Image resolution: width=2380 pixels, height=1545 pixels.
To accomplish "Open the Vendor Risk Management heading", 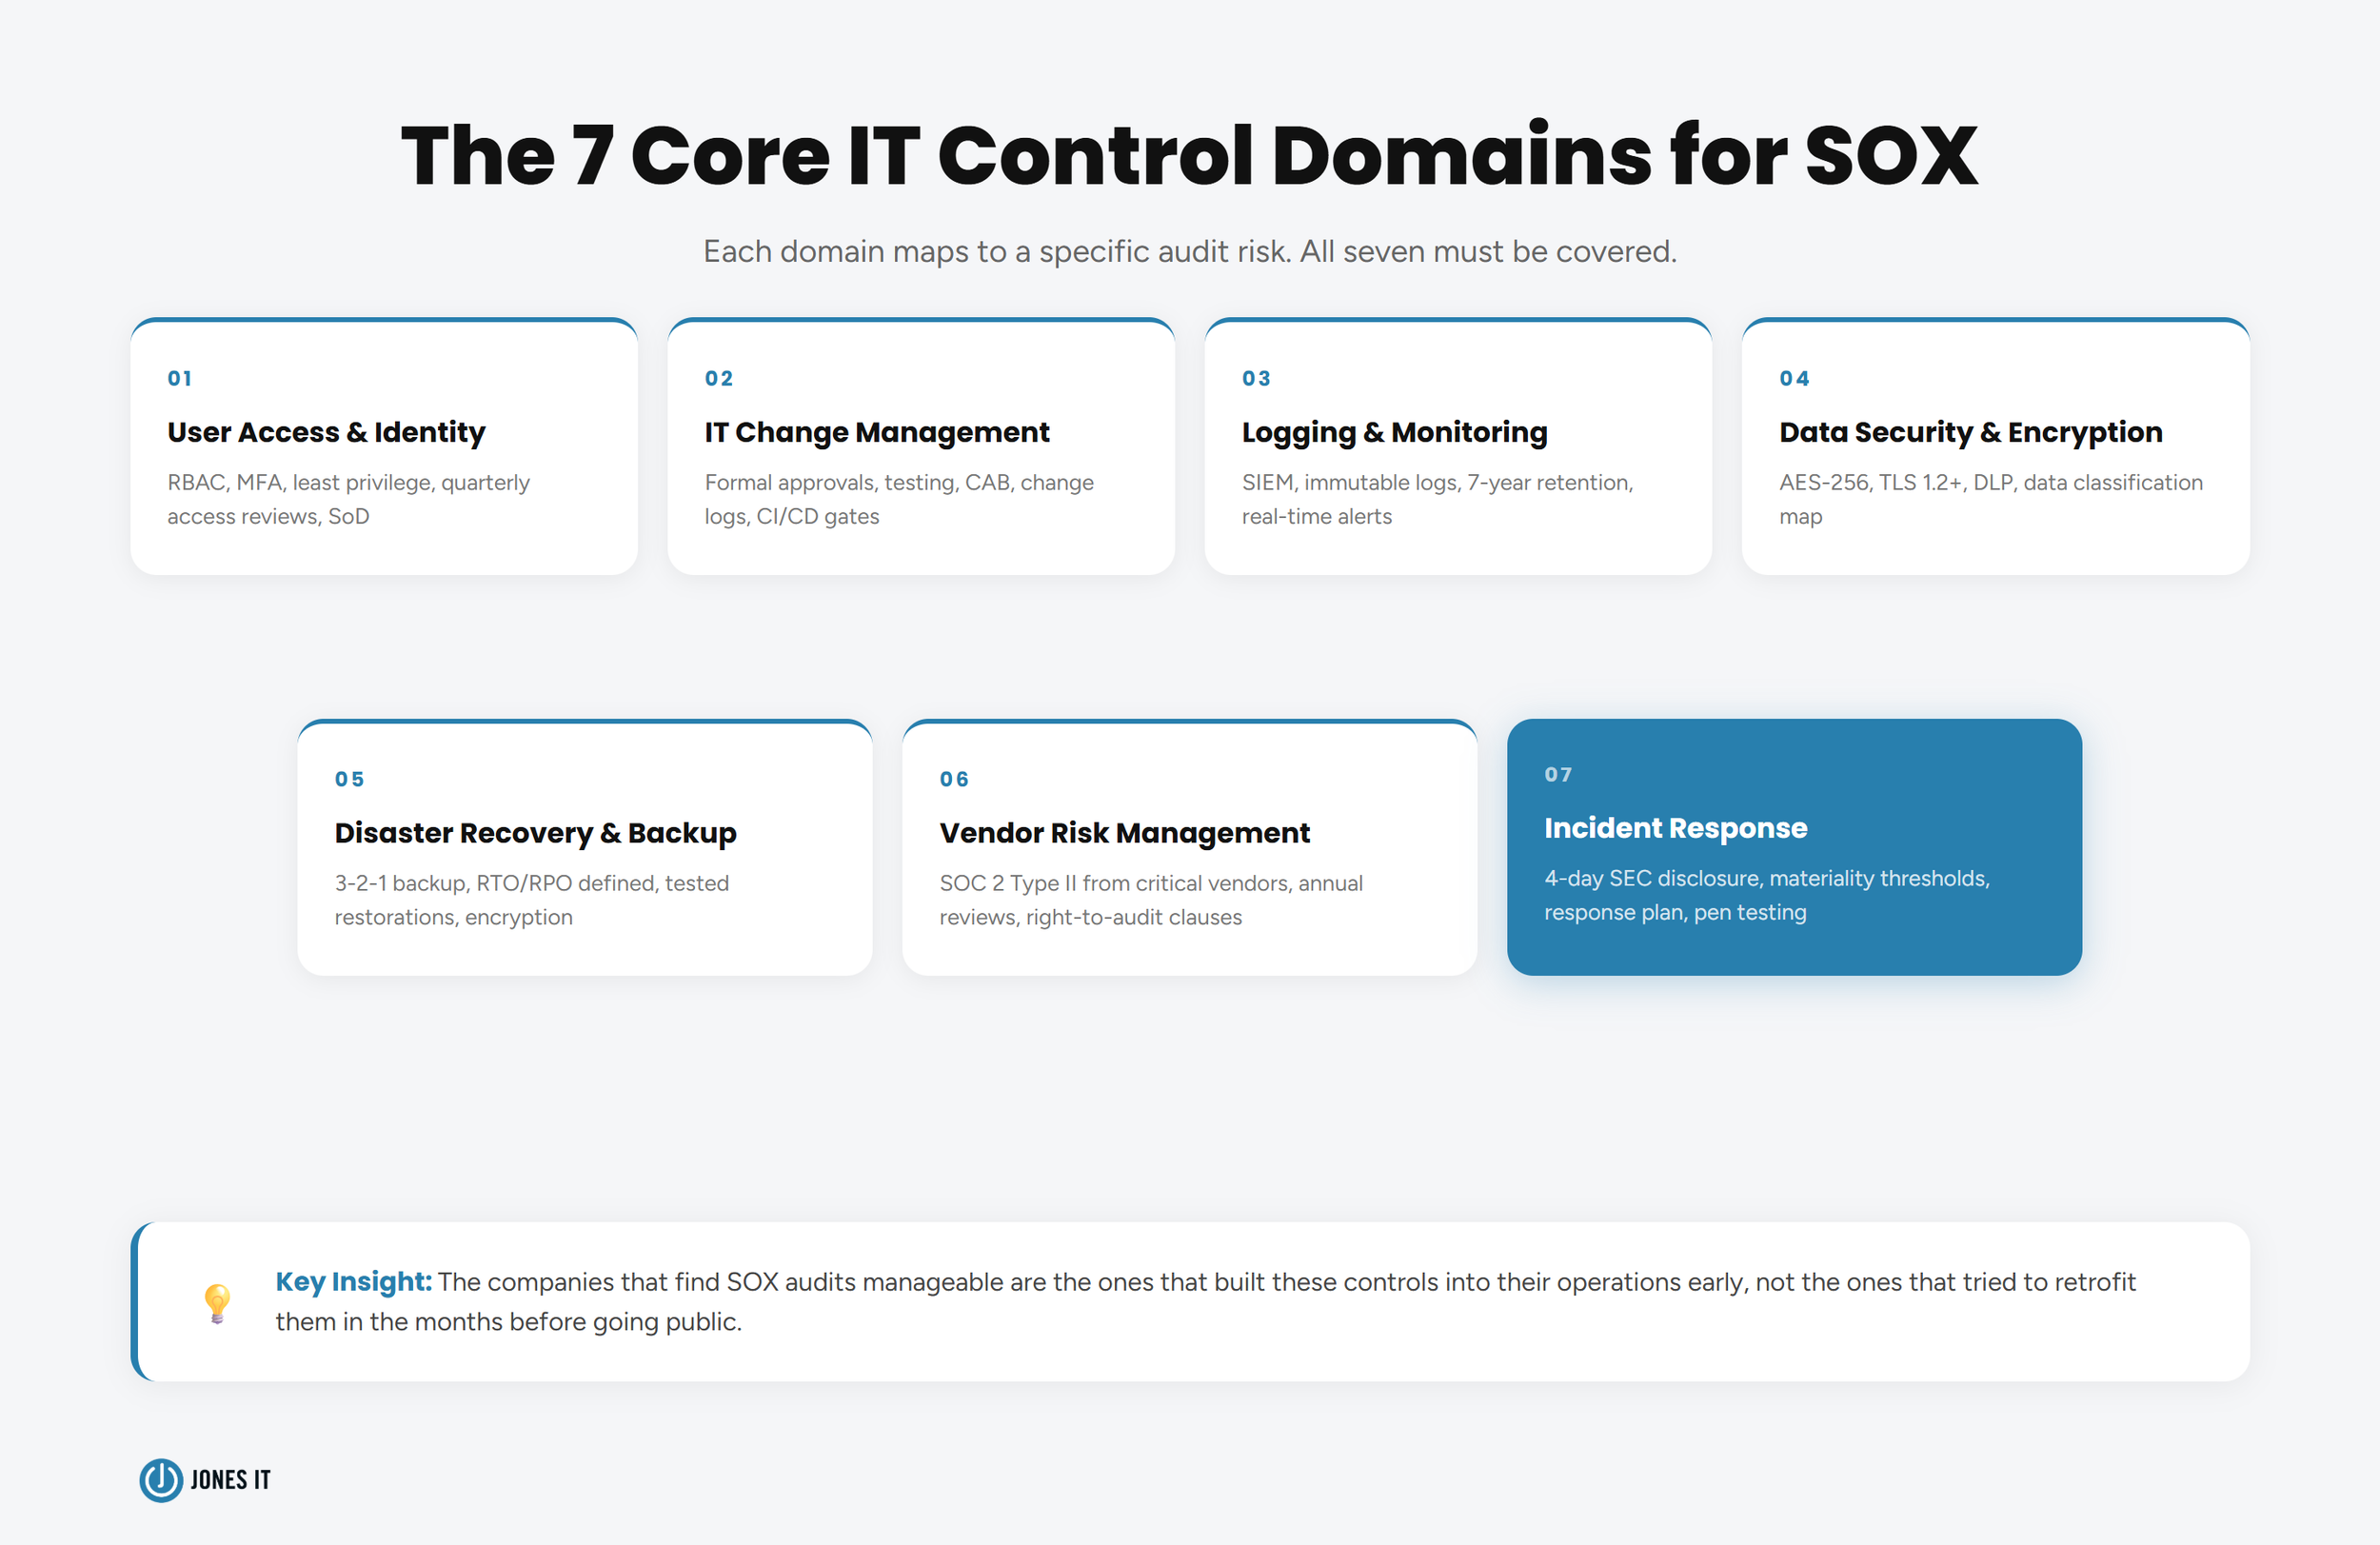I will click(x=1124, y=831).
